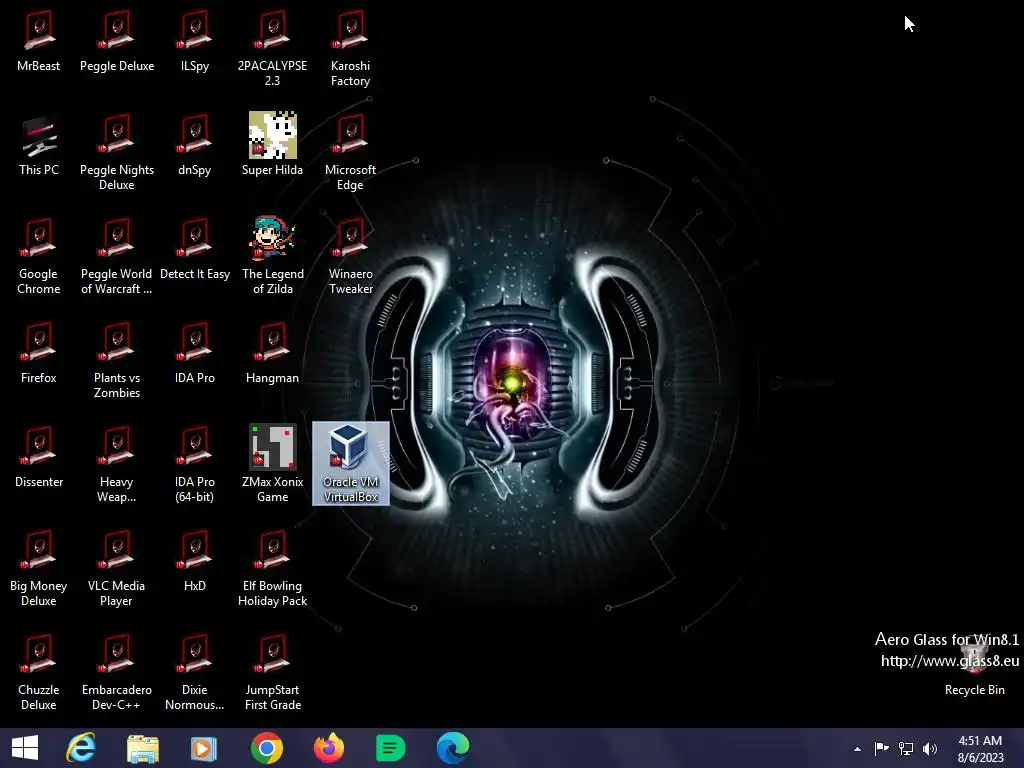Select the Winaero Tweaker shortcut
Viewport: 1024px width, 768px height.
pos(351,256)
